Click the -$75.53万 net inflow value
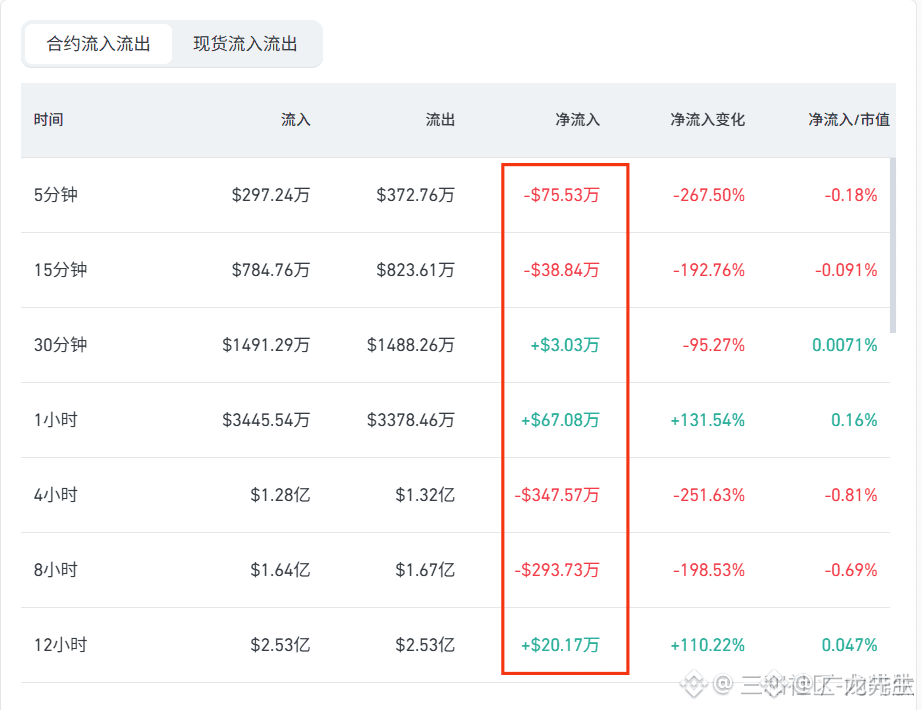This screenshot has width=922, height=710. (x=562, y=195)
